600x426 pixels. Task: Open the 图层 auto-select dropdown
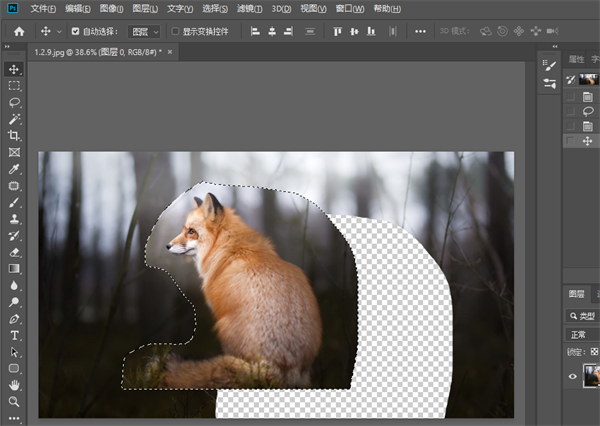pyautogui.click(x=144, y=31)
